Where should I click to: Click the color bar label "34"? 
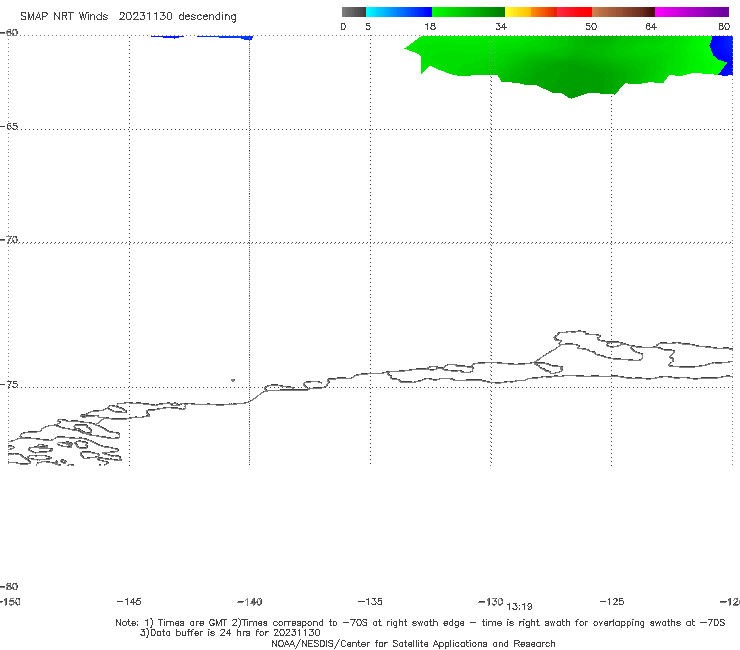pos(501,26)
